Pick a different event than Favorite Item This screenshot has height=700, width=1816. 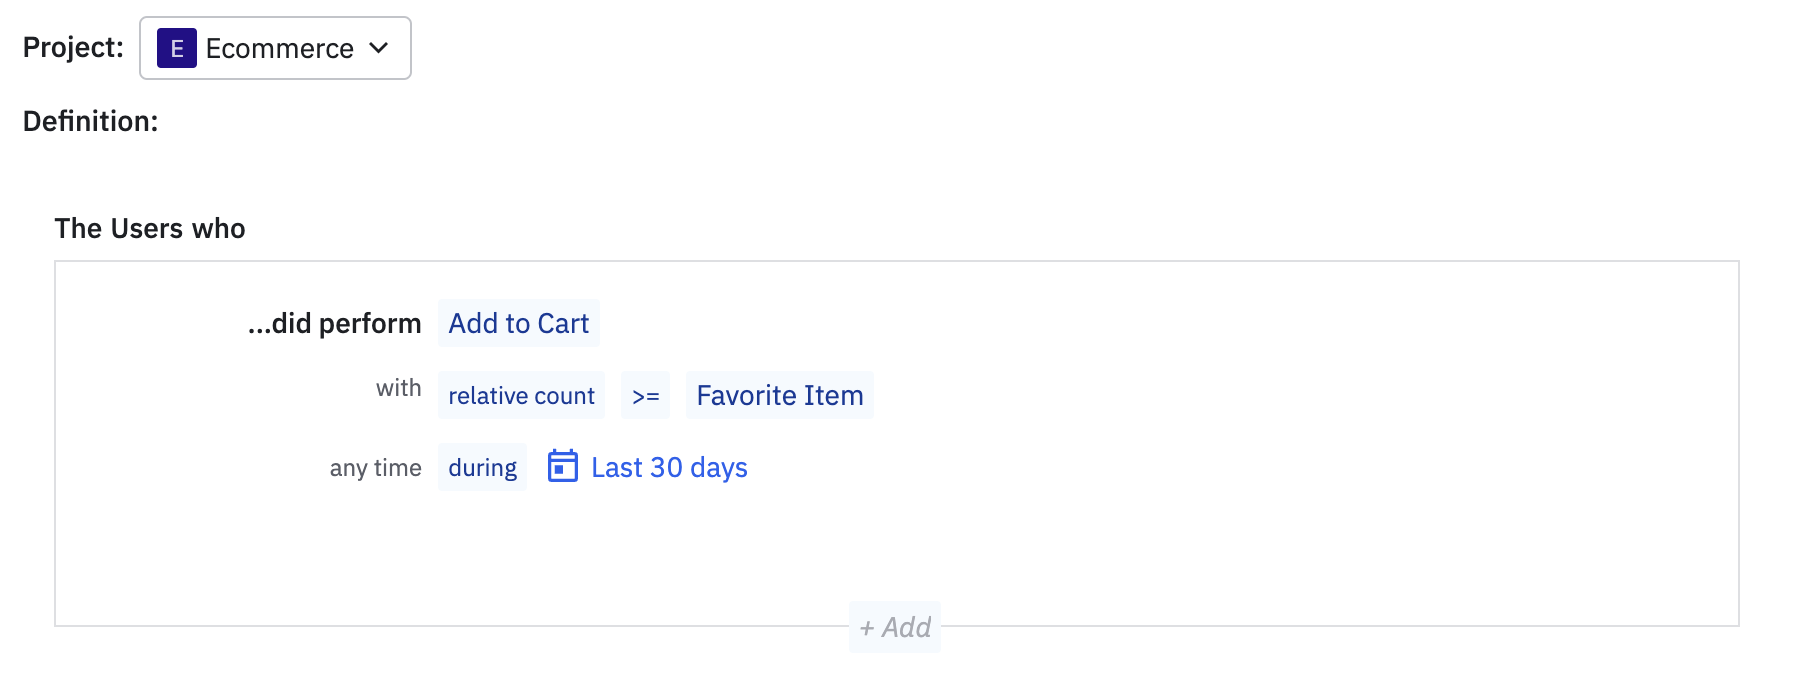(x=779, y=395)
